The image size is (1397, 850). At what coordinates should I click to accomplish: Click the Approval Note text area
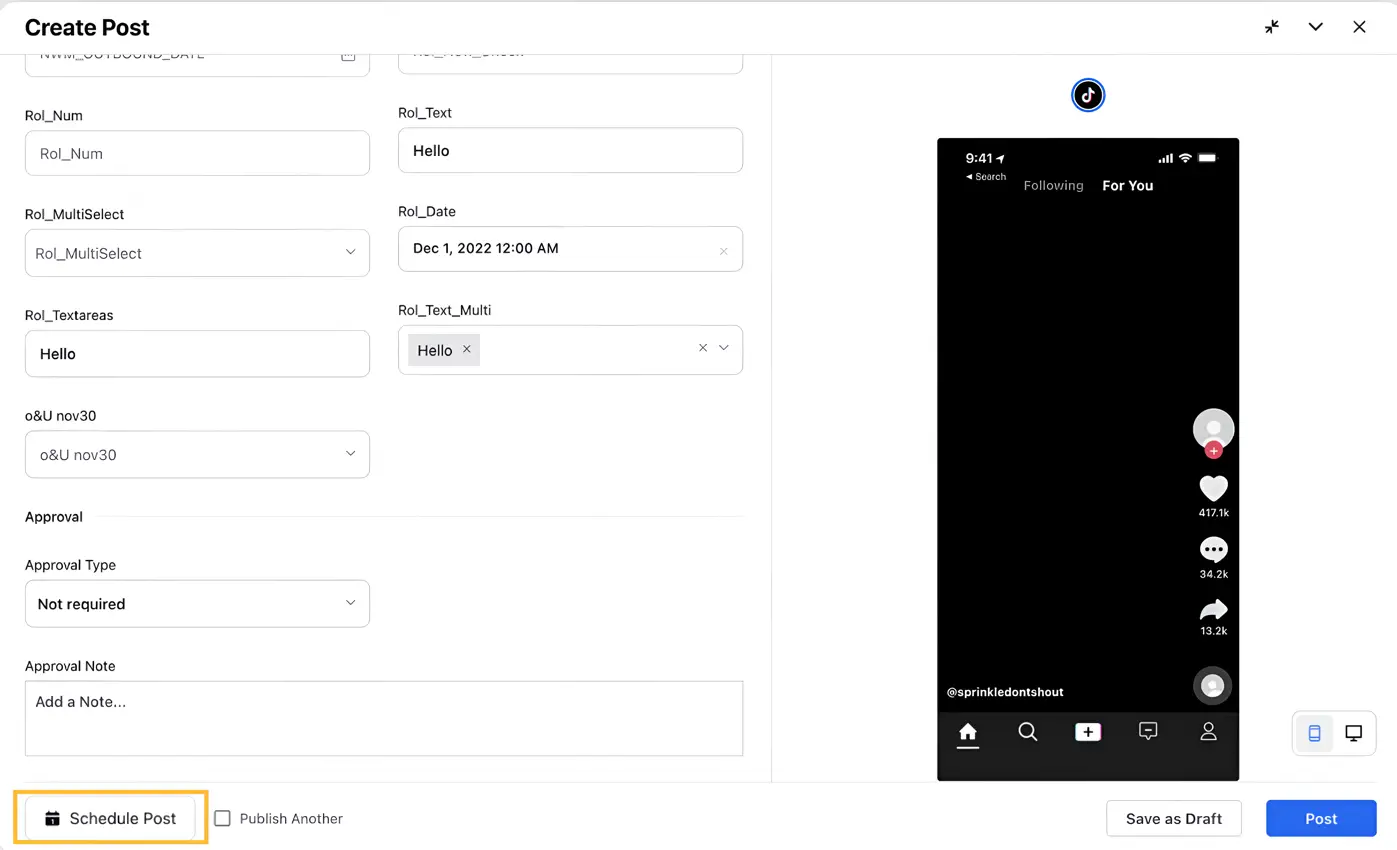click(384, 718)
